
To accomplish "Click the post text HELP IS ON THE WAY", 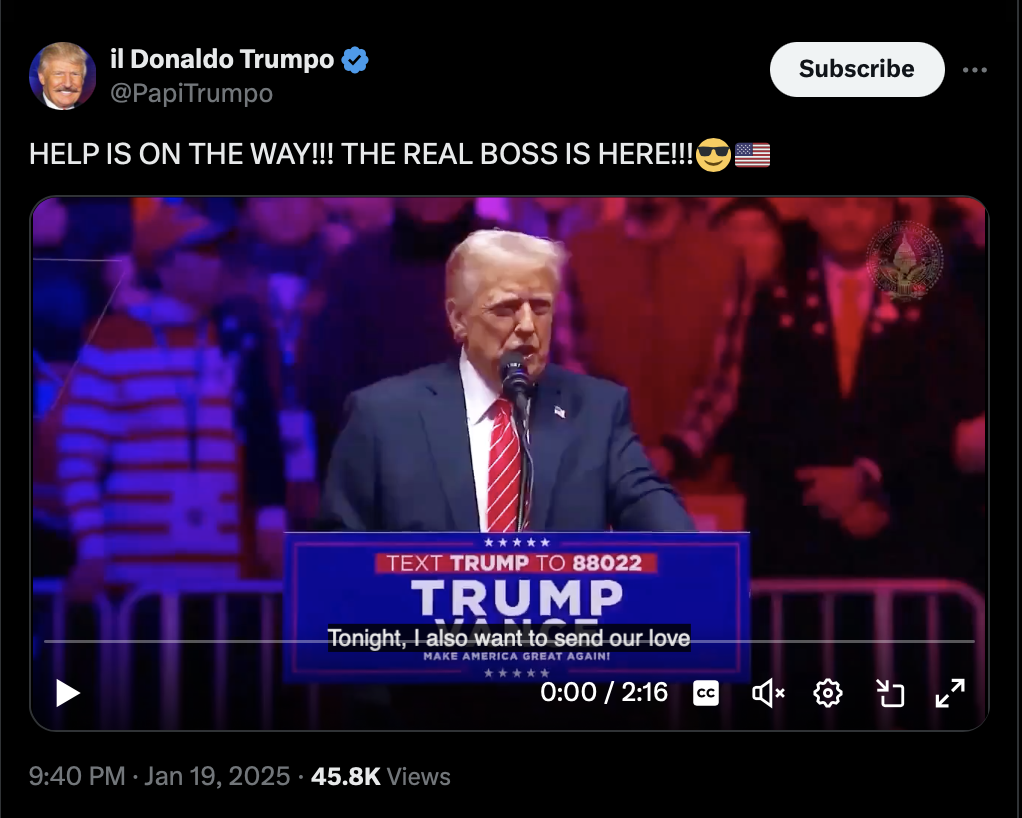I will (181, 154).
